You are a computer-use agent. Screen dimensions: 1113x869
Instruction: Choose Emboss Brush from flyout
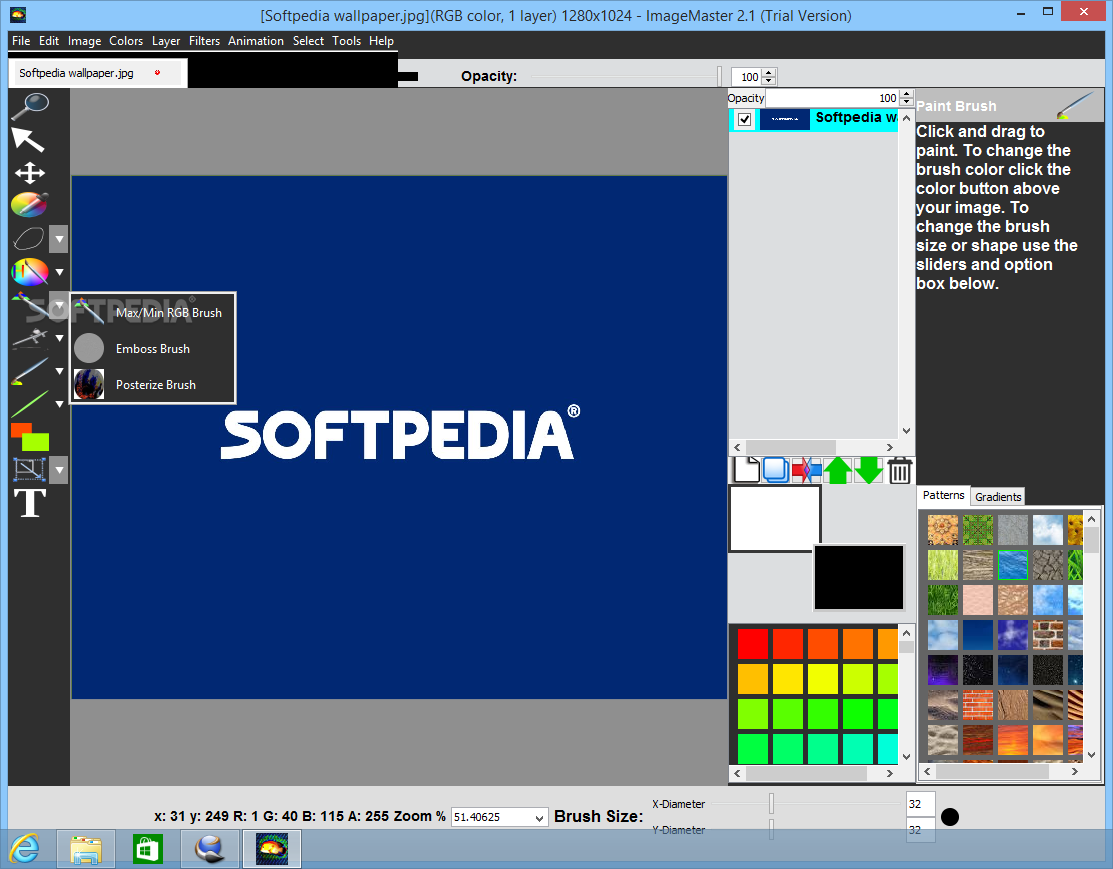pos(153,349)
